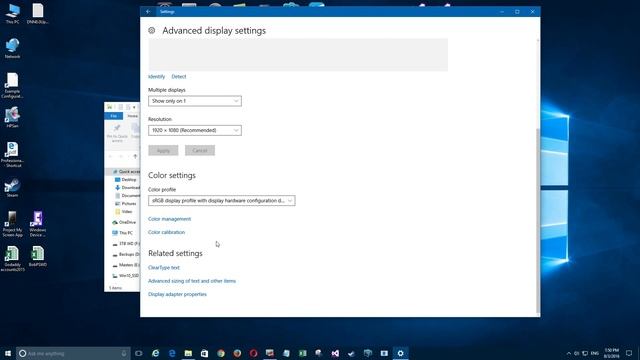Click the Ask me anything search box
640x360 pixels.
point(73,353)
